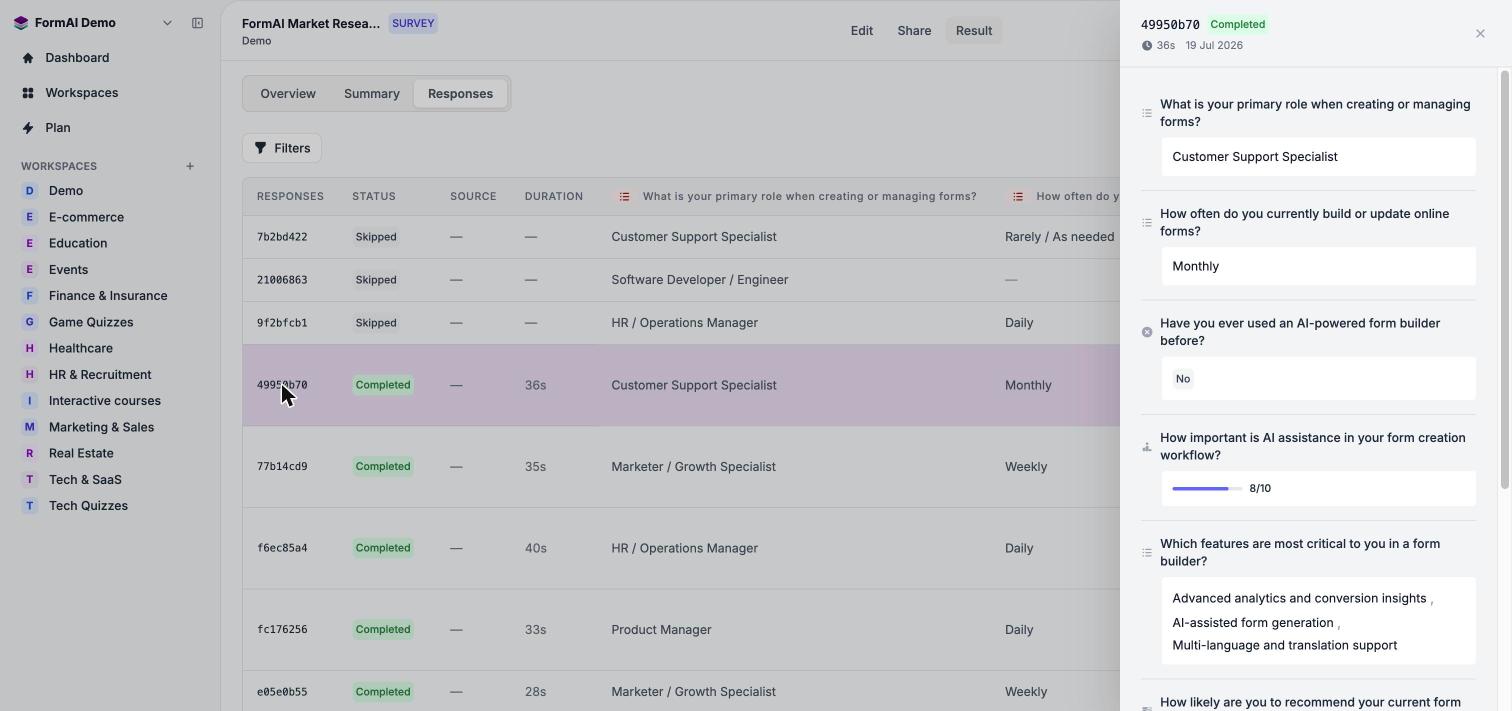Click the red list icon in role column header
1512x711 pixels.
tap(624, 197)
